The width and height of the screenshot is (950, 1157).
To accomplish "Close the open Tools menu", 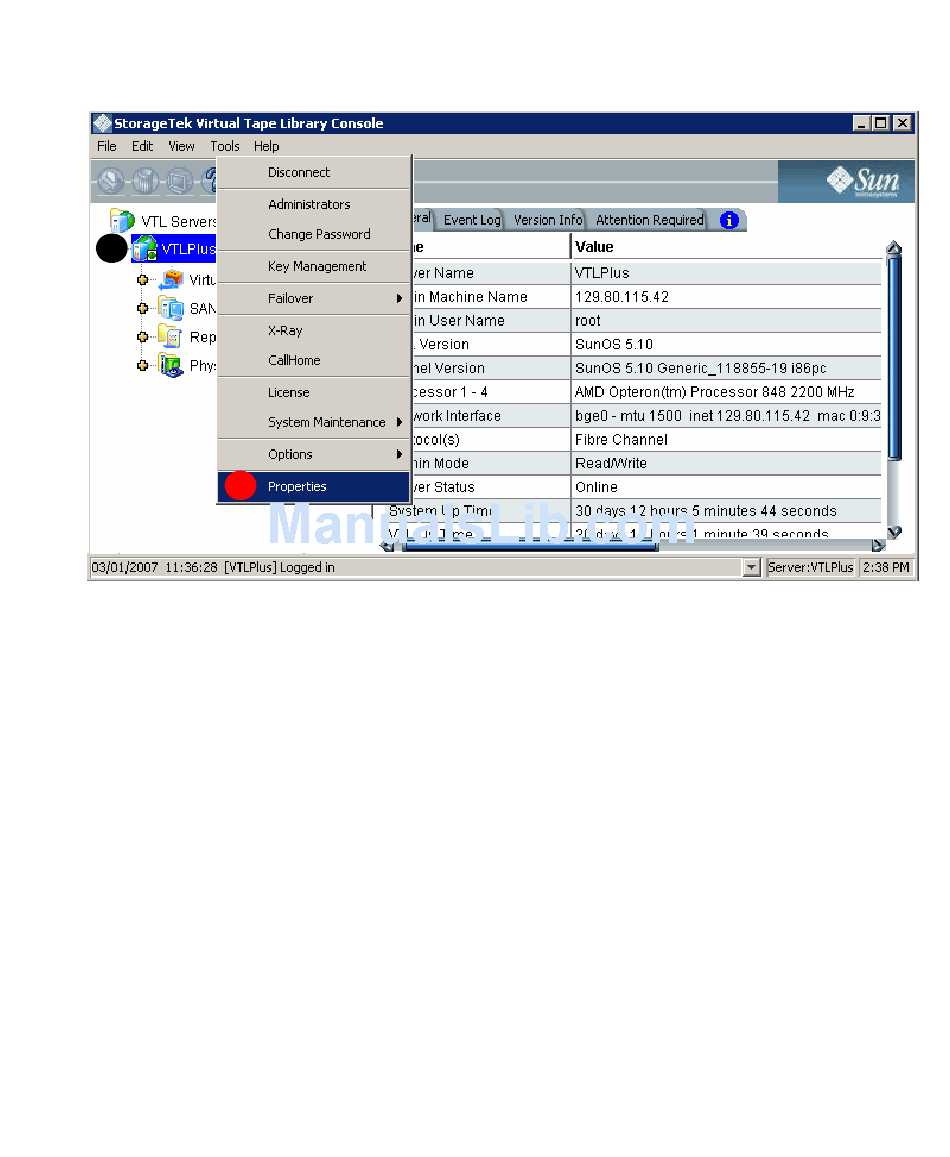I will [x=225, y=146].
